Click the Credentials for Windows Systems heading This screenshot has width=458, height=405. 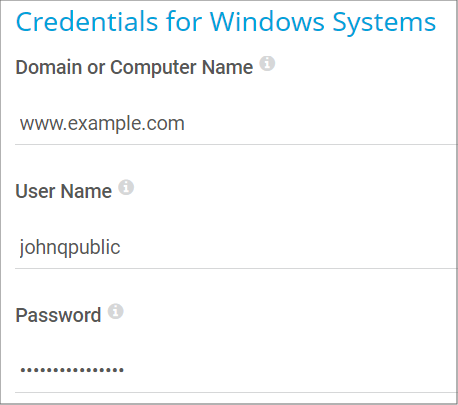[x=226, y=22]
